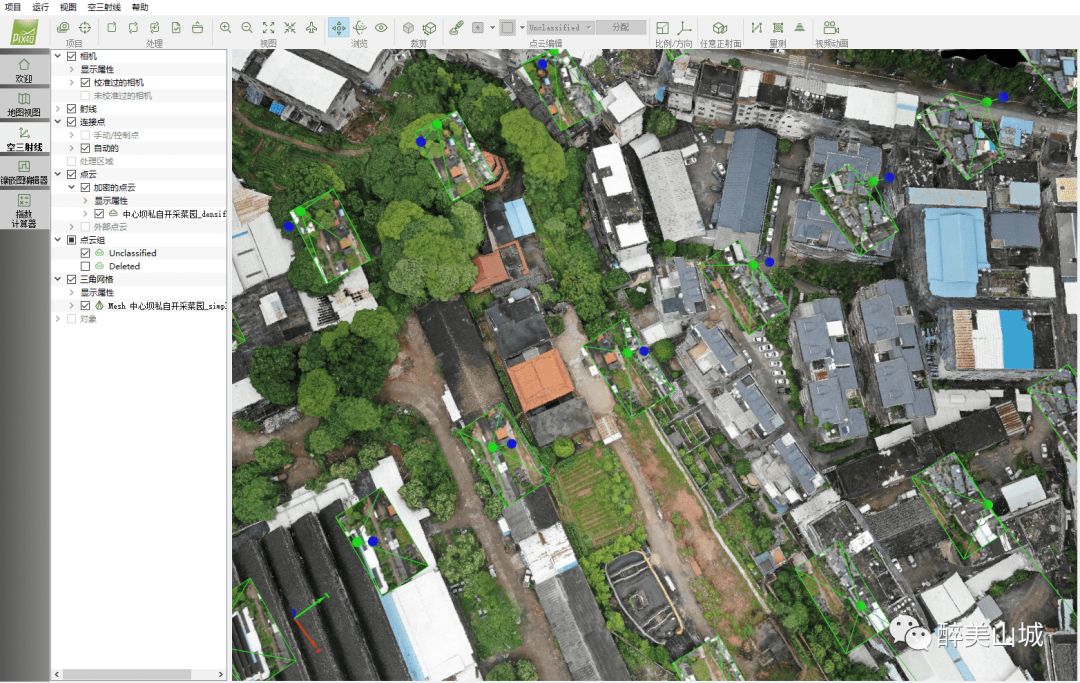Enable the Deleted point group checkbox
The image size is (1080, 683).
tap(85, 266)
